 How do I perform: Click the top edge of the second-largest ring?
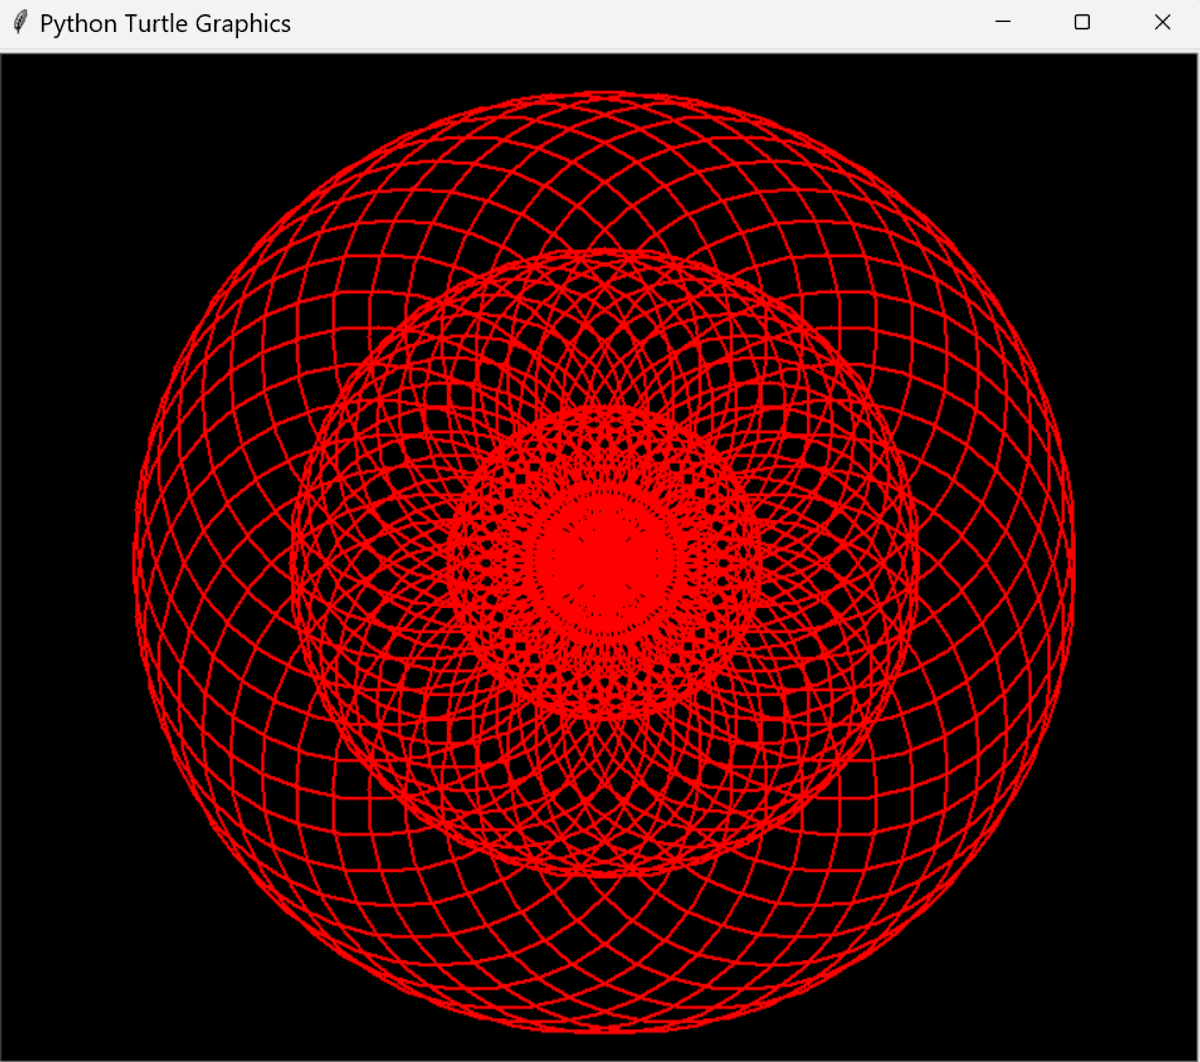point(605,250)
